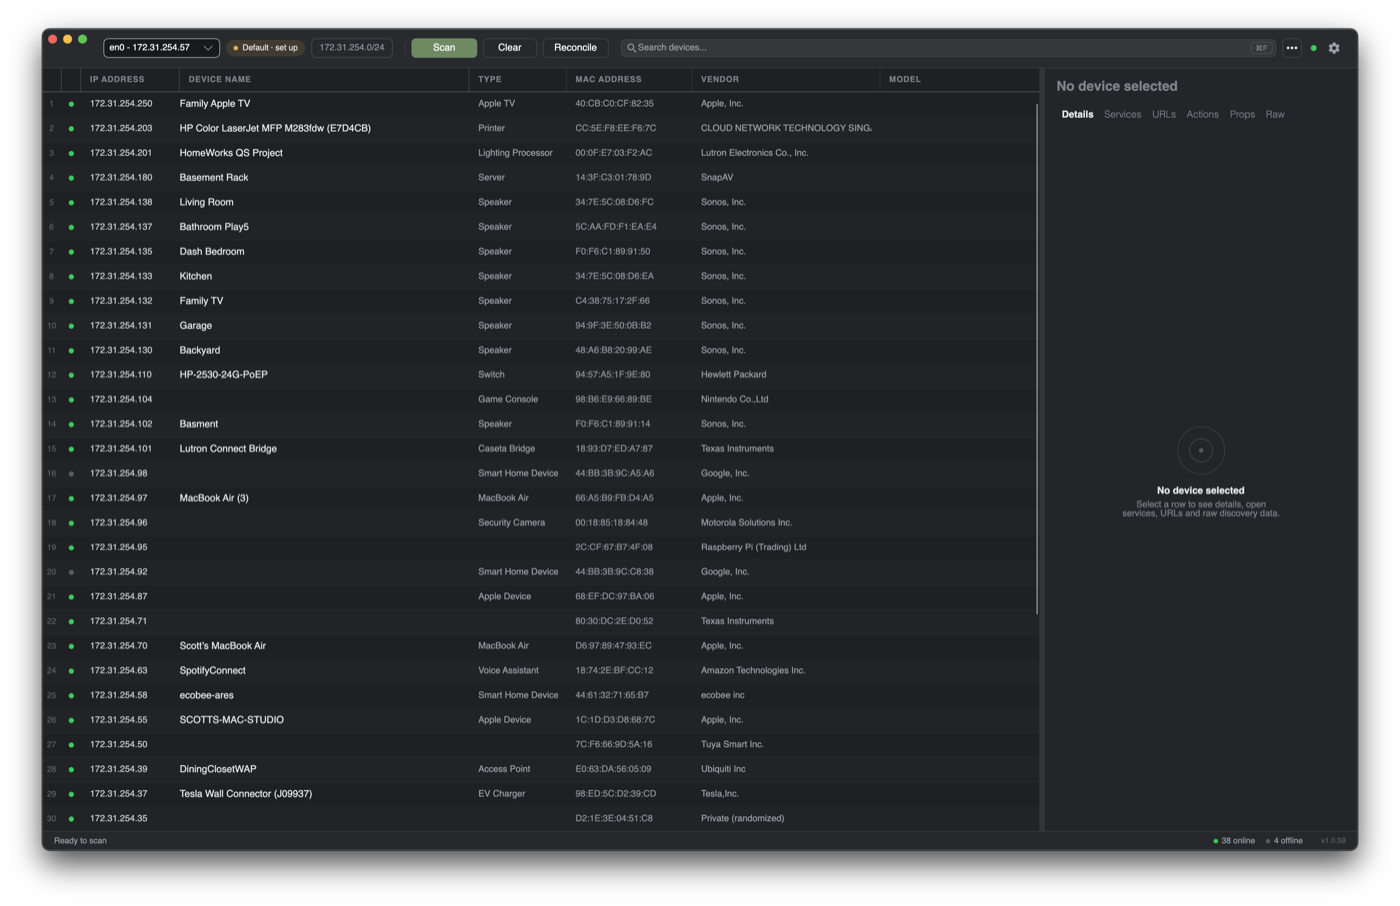
Task: Start a network Scan
Action: (444, 47)
